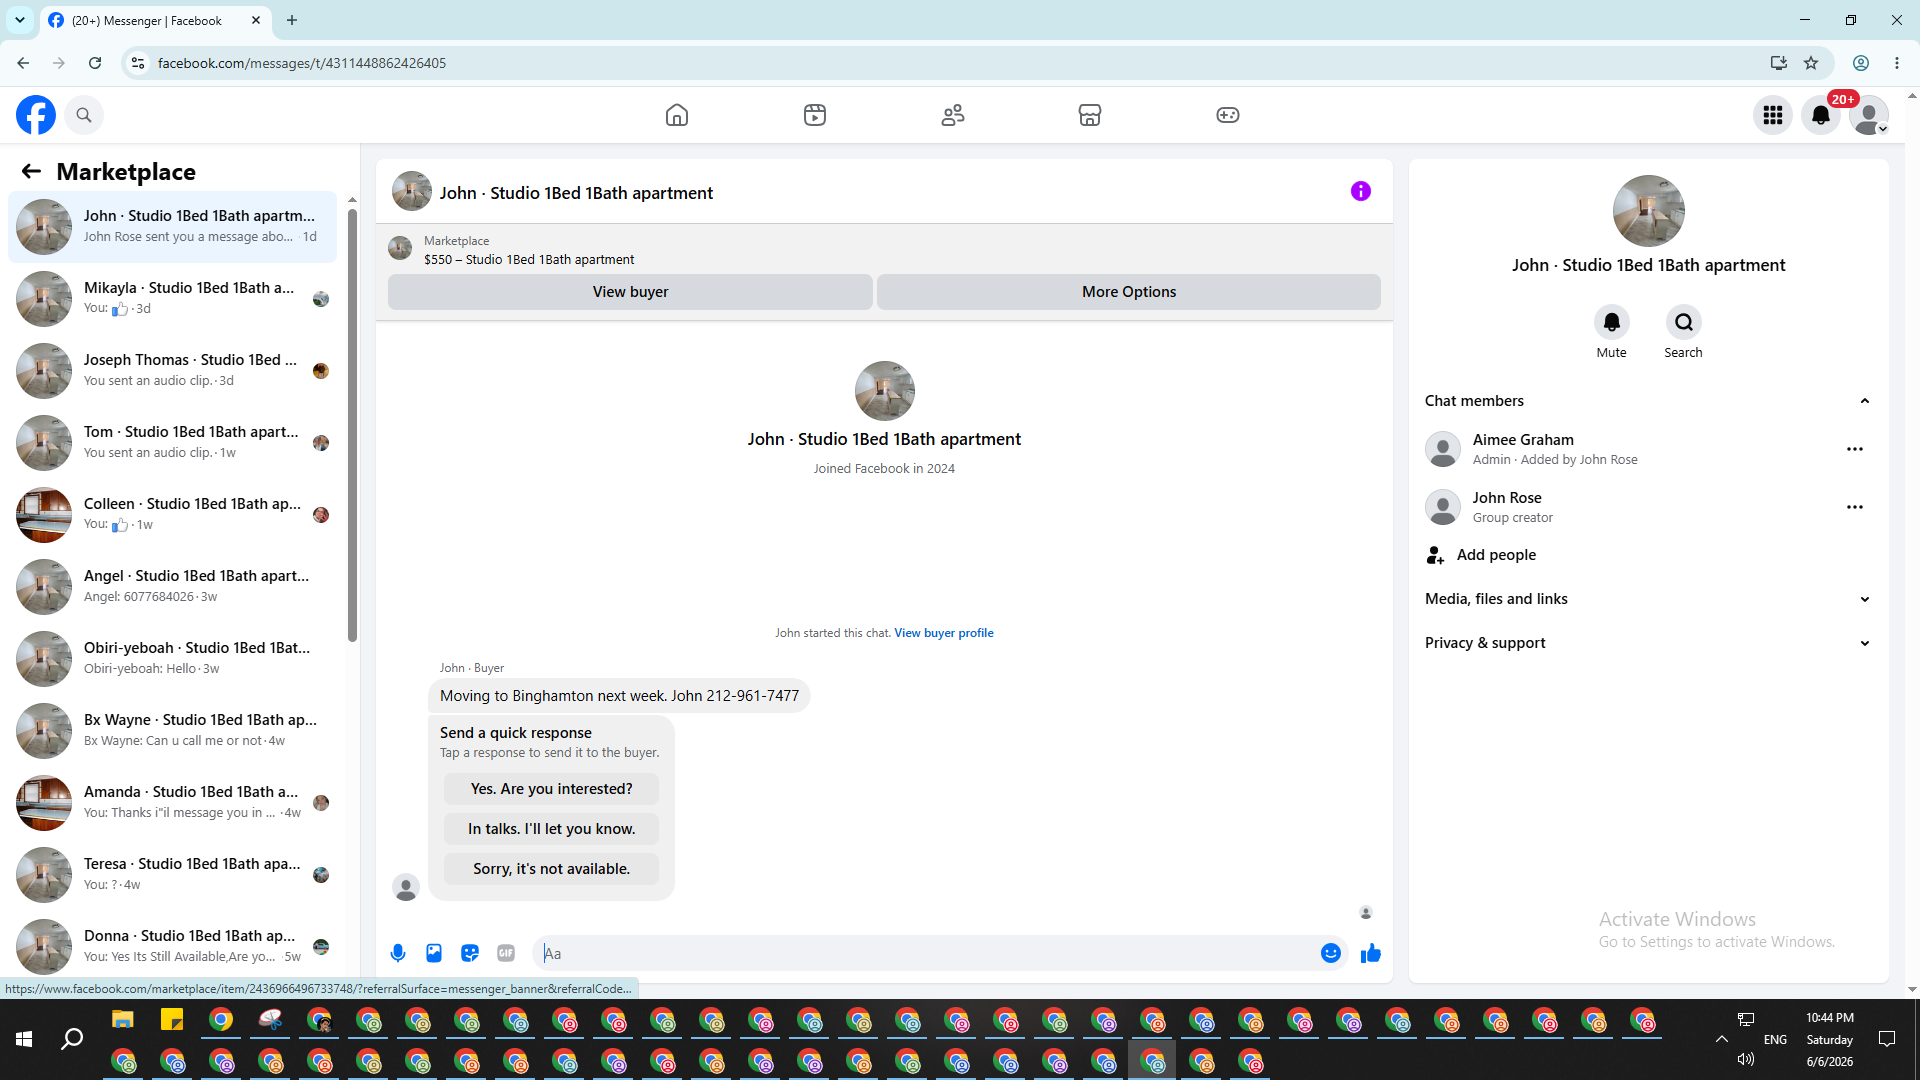Open Angel chat in list
1920x1080 pixels.
point(173,587)
